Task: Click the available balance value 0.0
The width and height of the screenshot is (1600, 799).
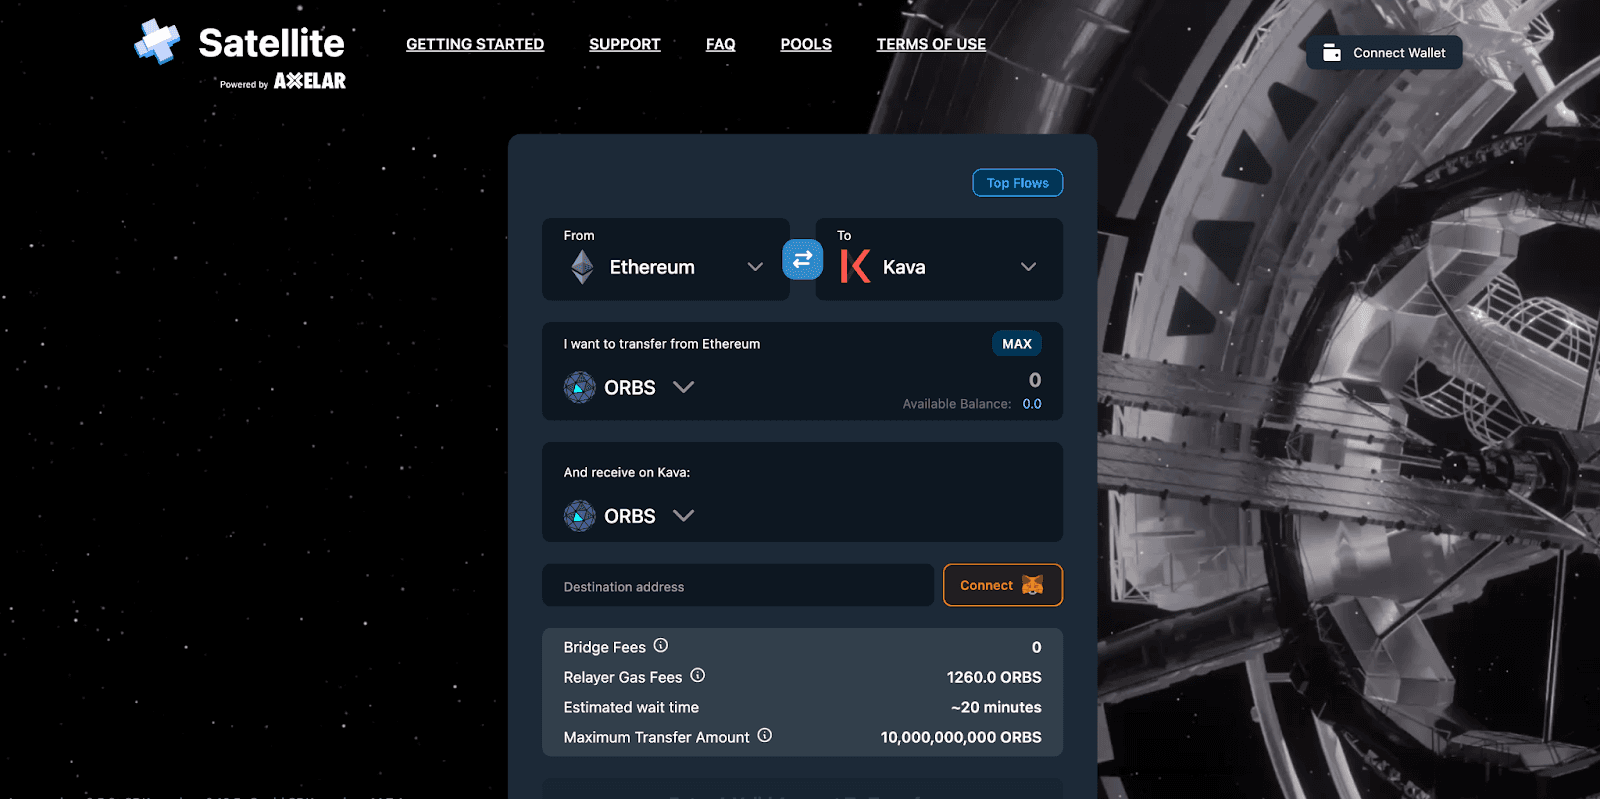Action: pos(1032,404)
